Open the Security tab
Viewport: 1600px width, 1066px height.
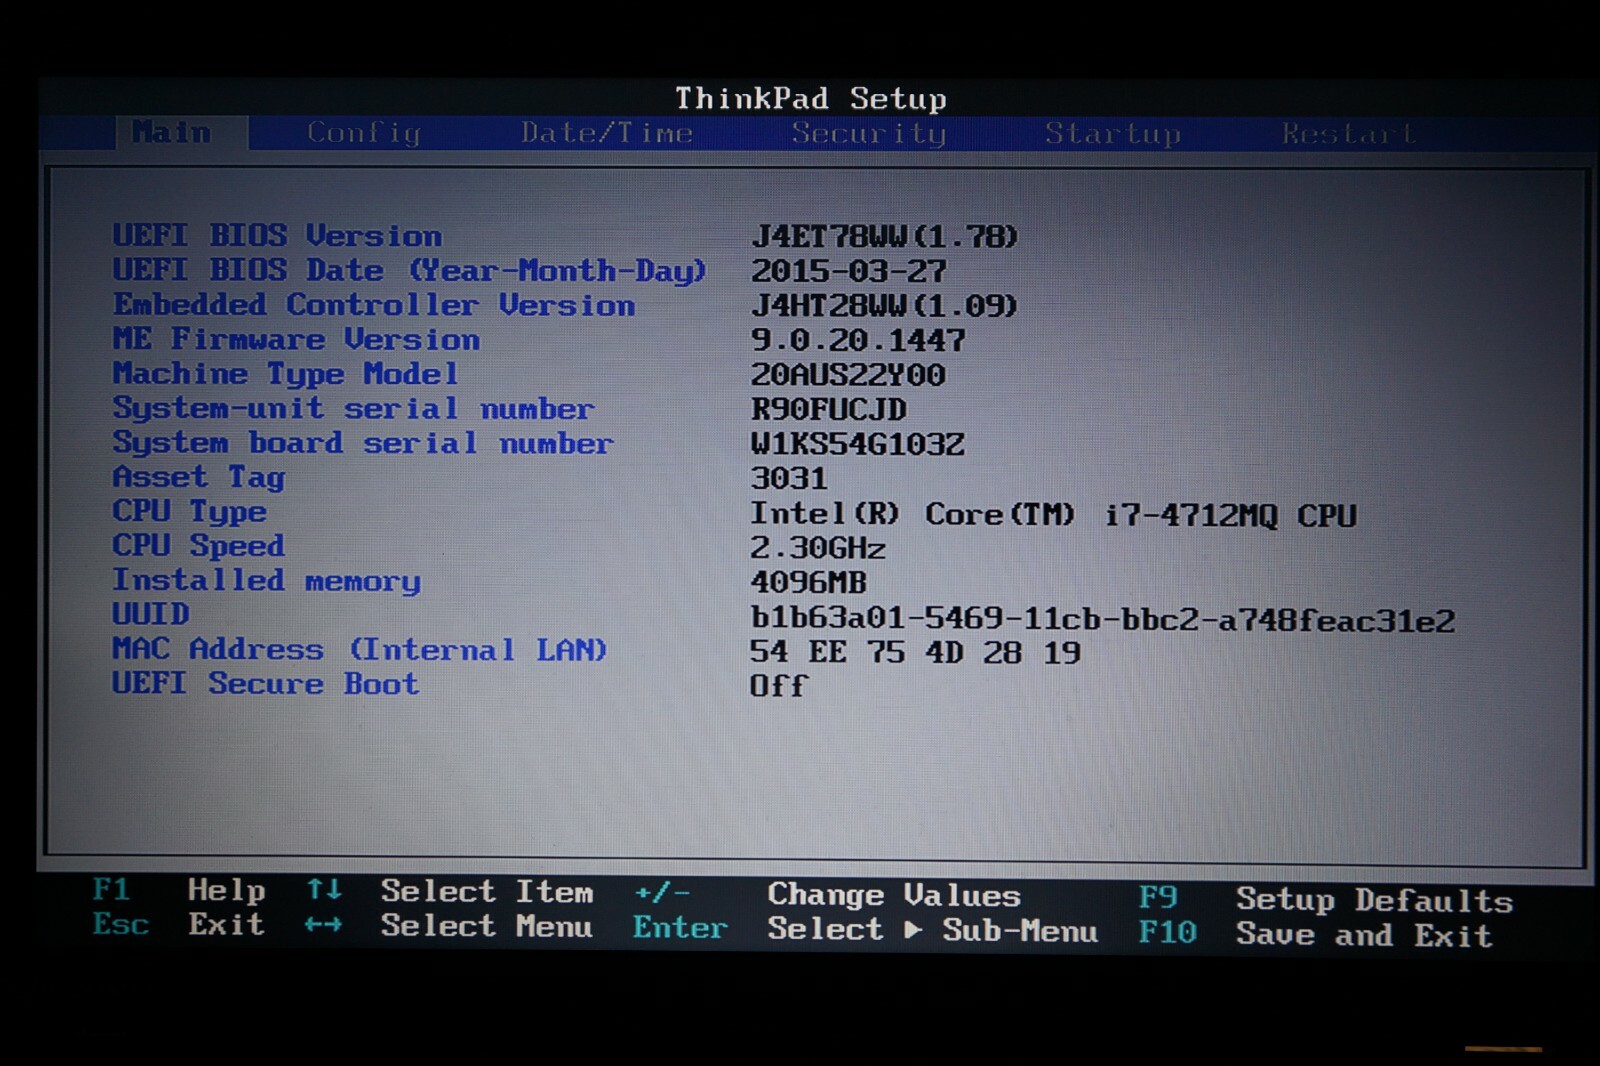868,133
